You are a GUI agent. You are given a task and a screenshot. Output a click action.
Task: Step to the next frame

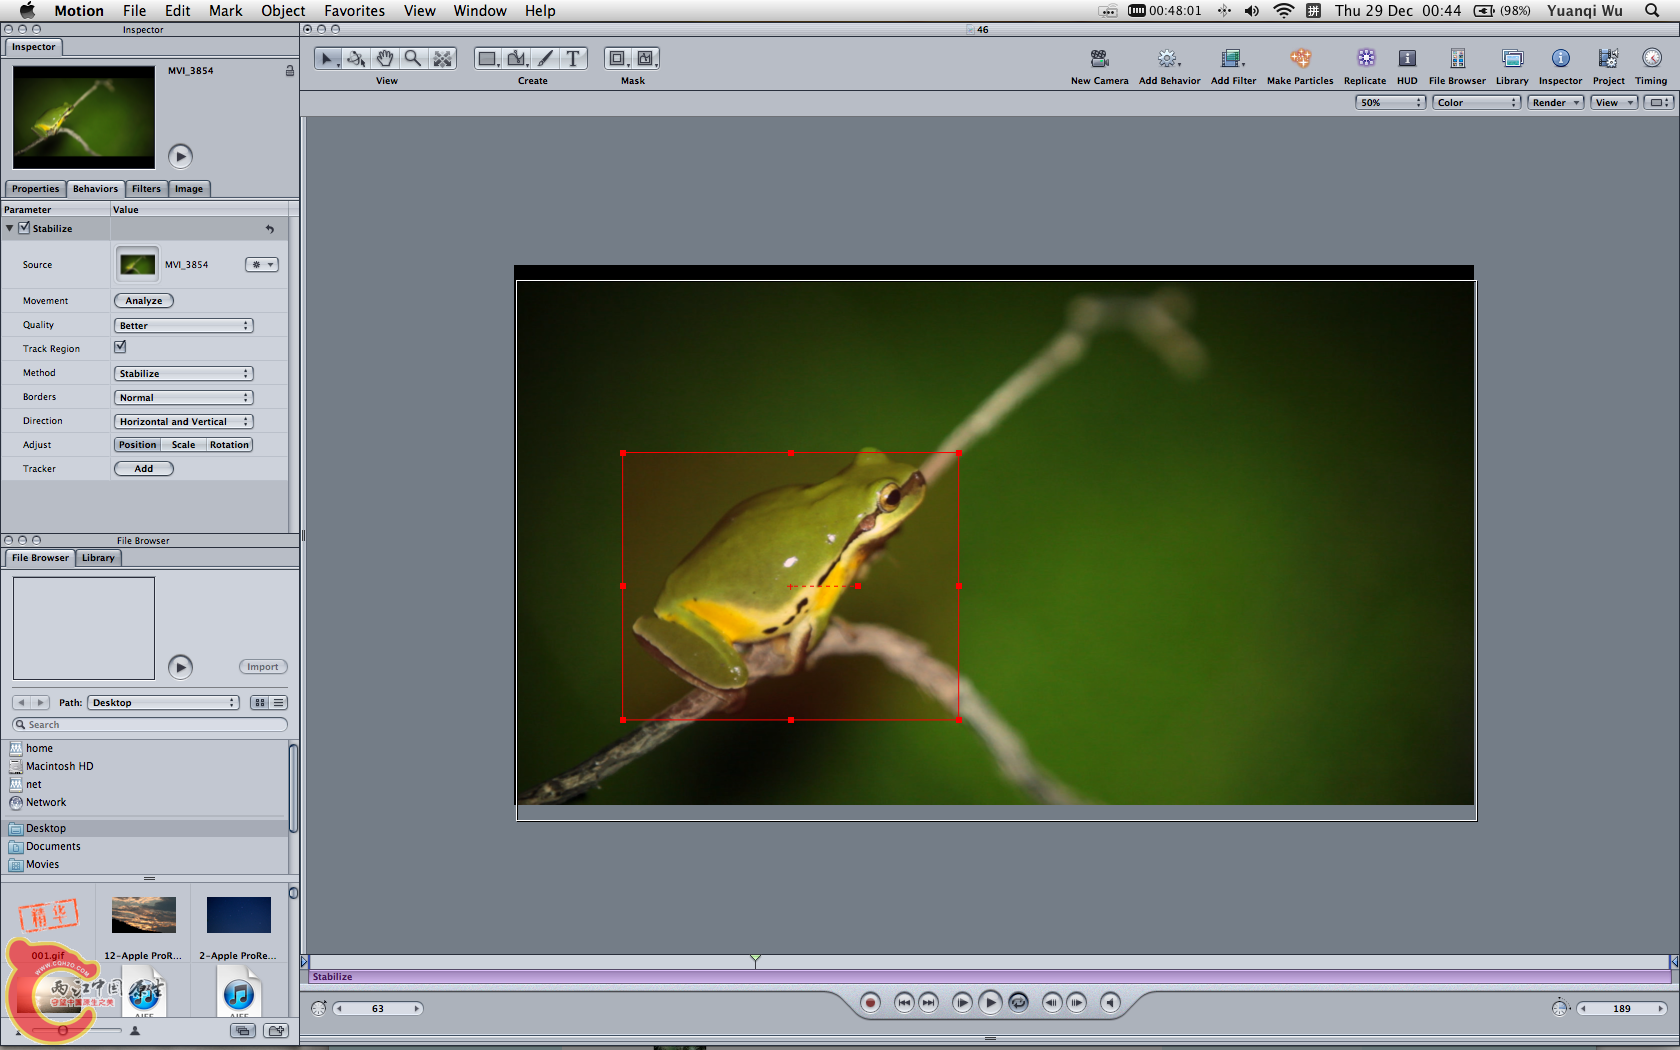[x=1076, y=1003]
